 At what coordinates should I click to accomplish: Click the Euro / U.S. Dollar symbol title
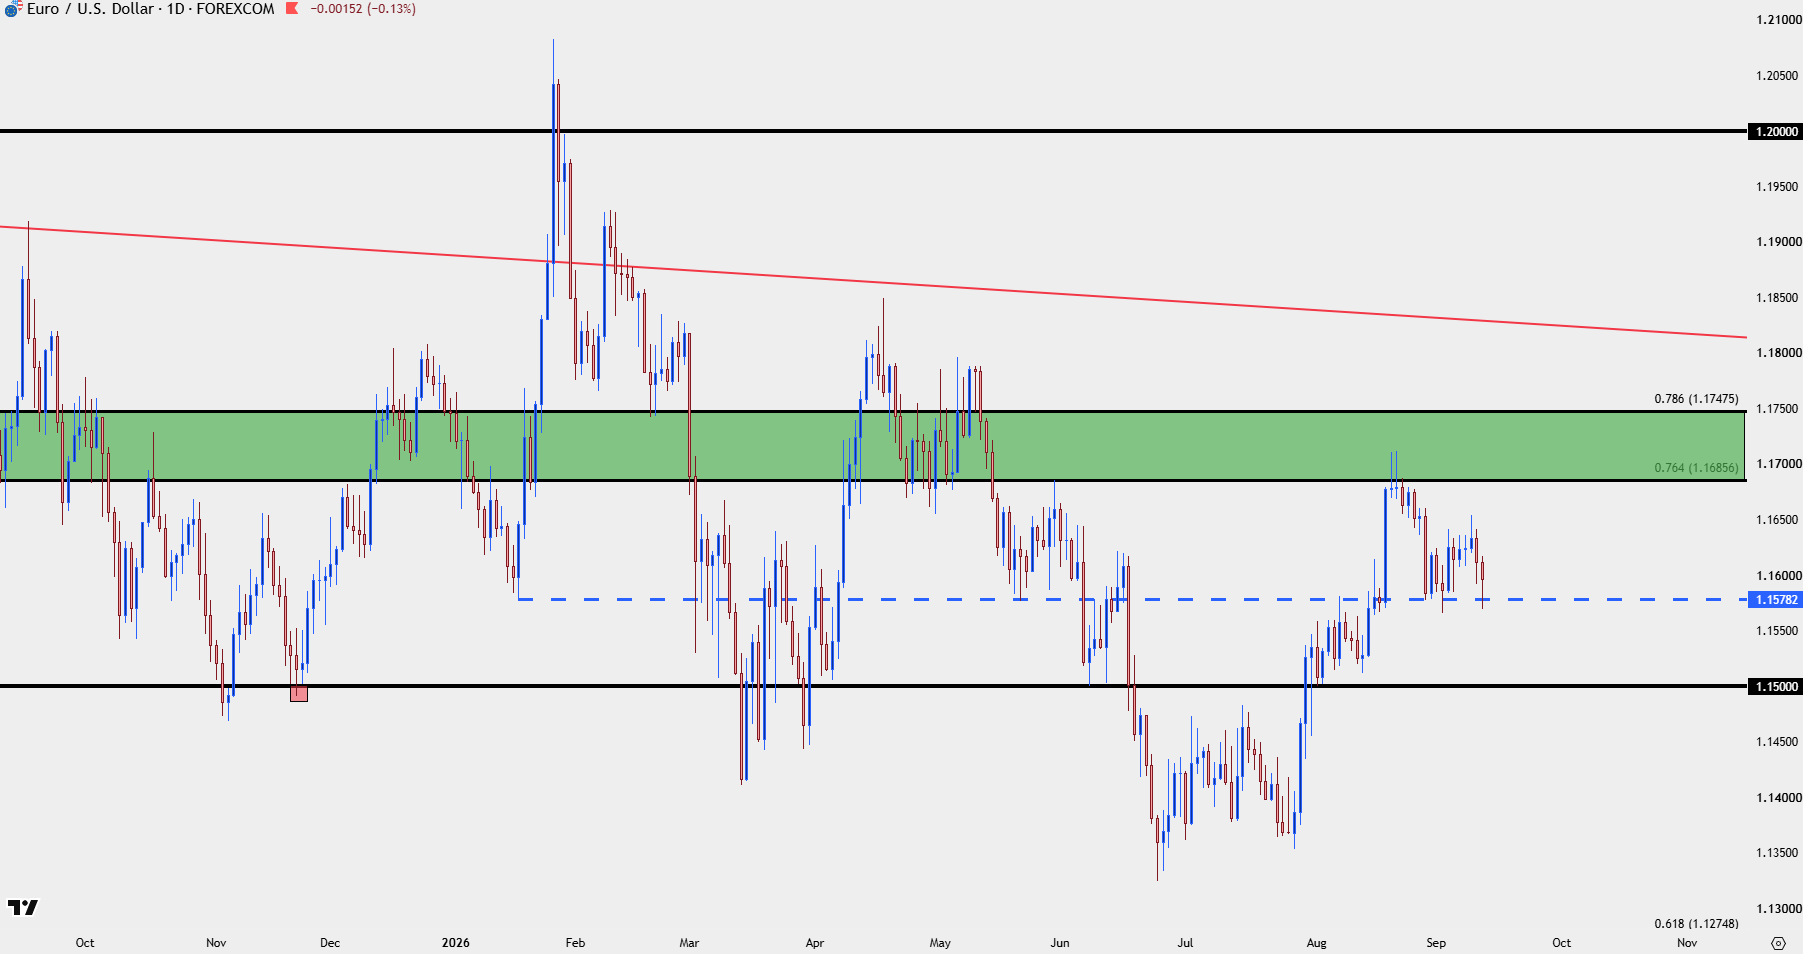88,9
